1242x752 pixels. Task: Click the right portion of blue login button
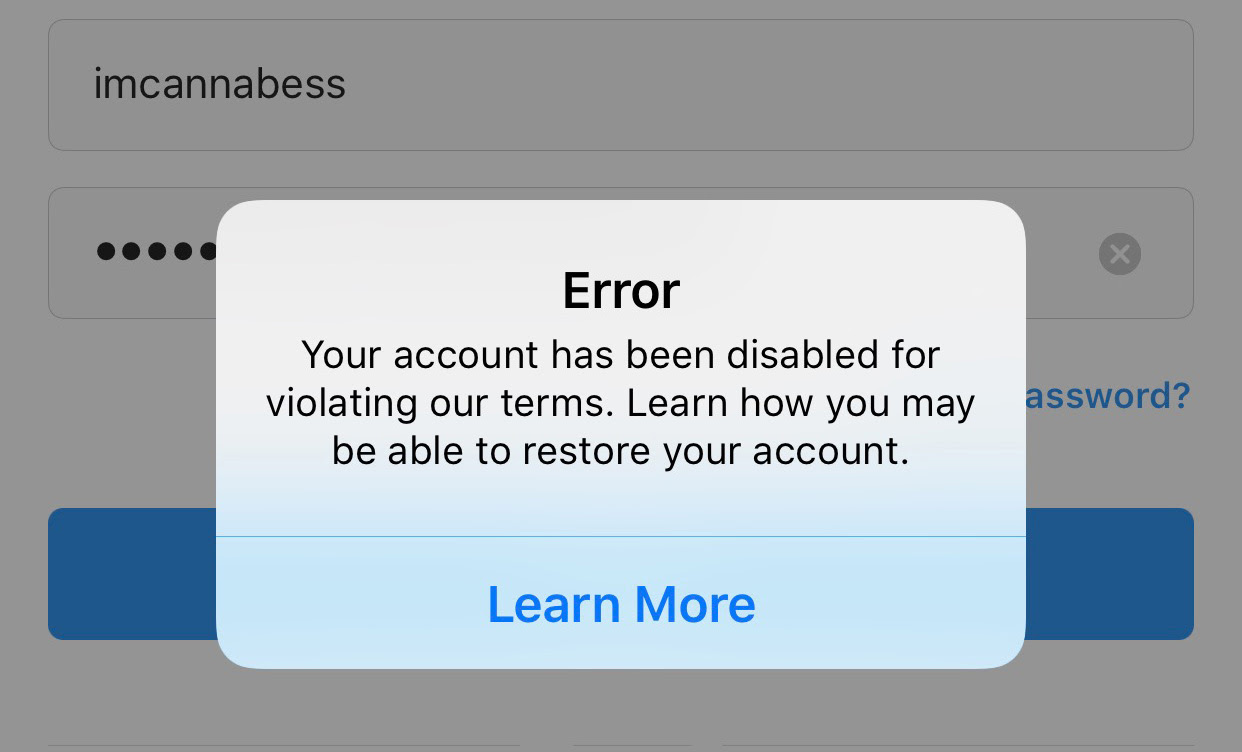1110,574
